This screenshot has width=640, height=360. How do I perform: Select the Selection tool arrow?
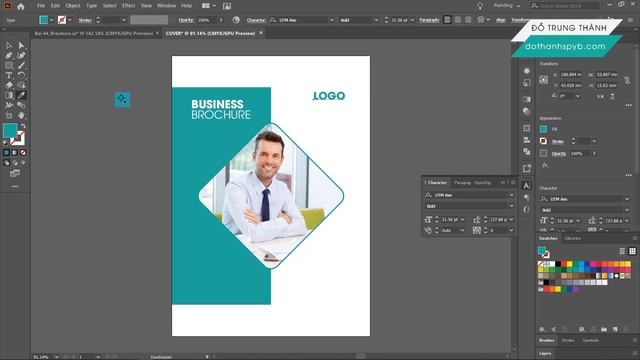coord(9,45)
